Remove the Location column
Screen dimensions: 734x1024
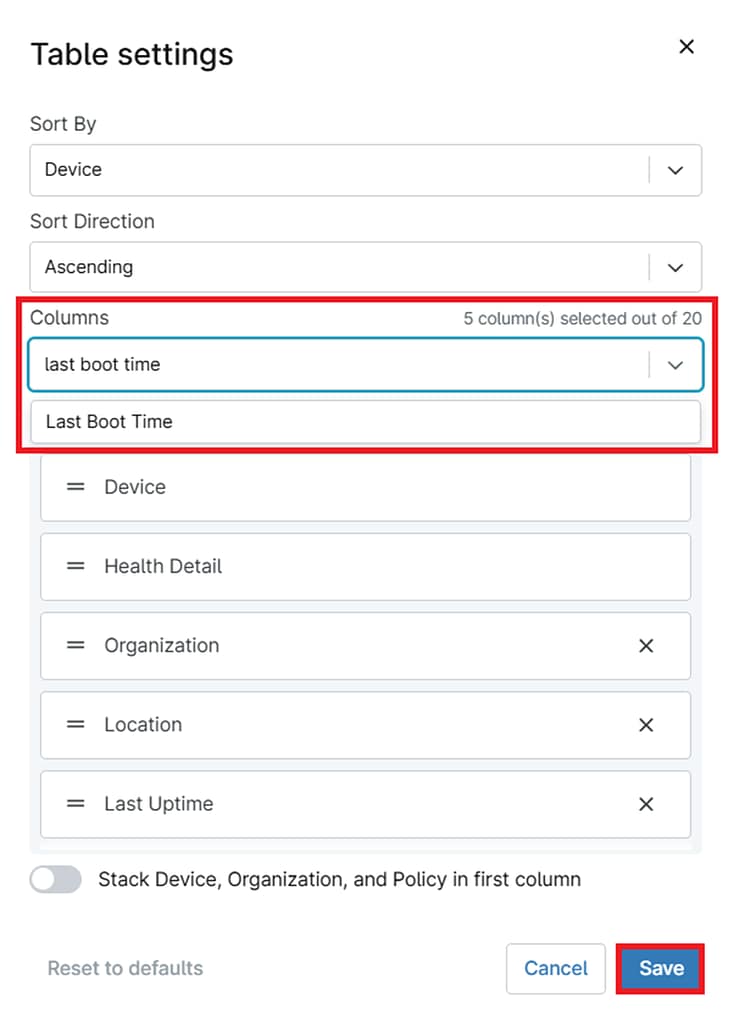point(646,724)
